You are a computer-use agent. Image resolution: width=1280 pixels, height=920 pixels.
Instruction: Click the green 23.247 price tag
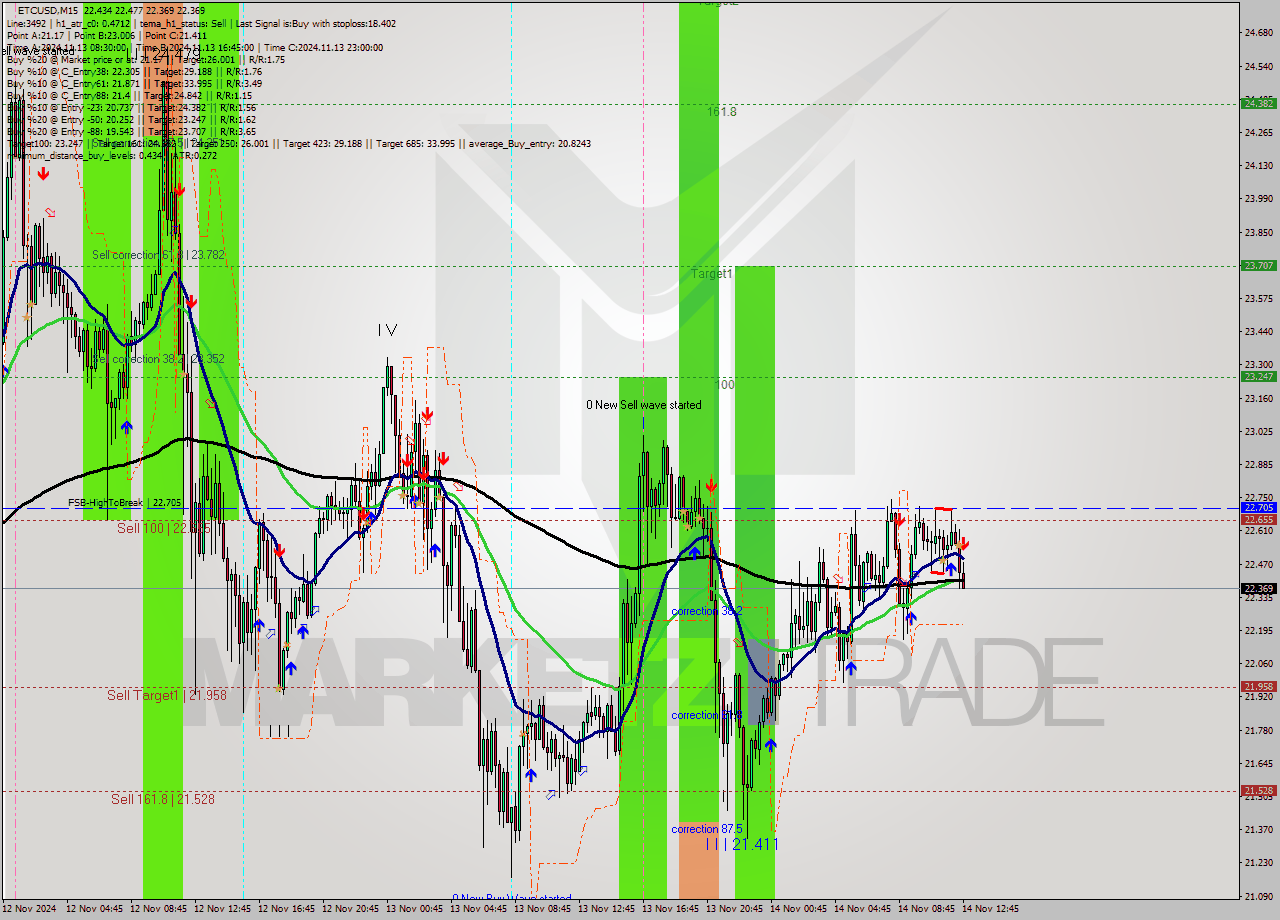point(1258,376)
